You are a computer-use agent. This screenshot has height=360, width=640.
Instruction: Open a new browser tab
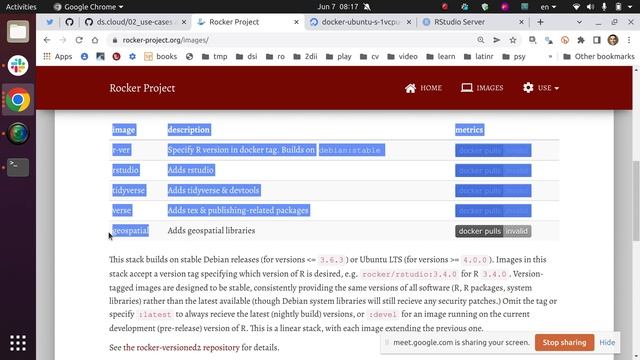pos(540,22)
